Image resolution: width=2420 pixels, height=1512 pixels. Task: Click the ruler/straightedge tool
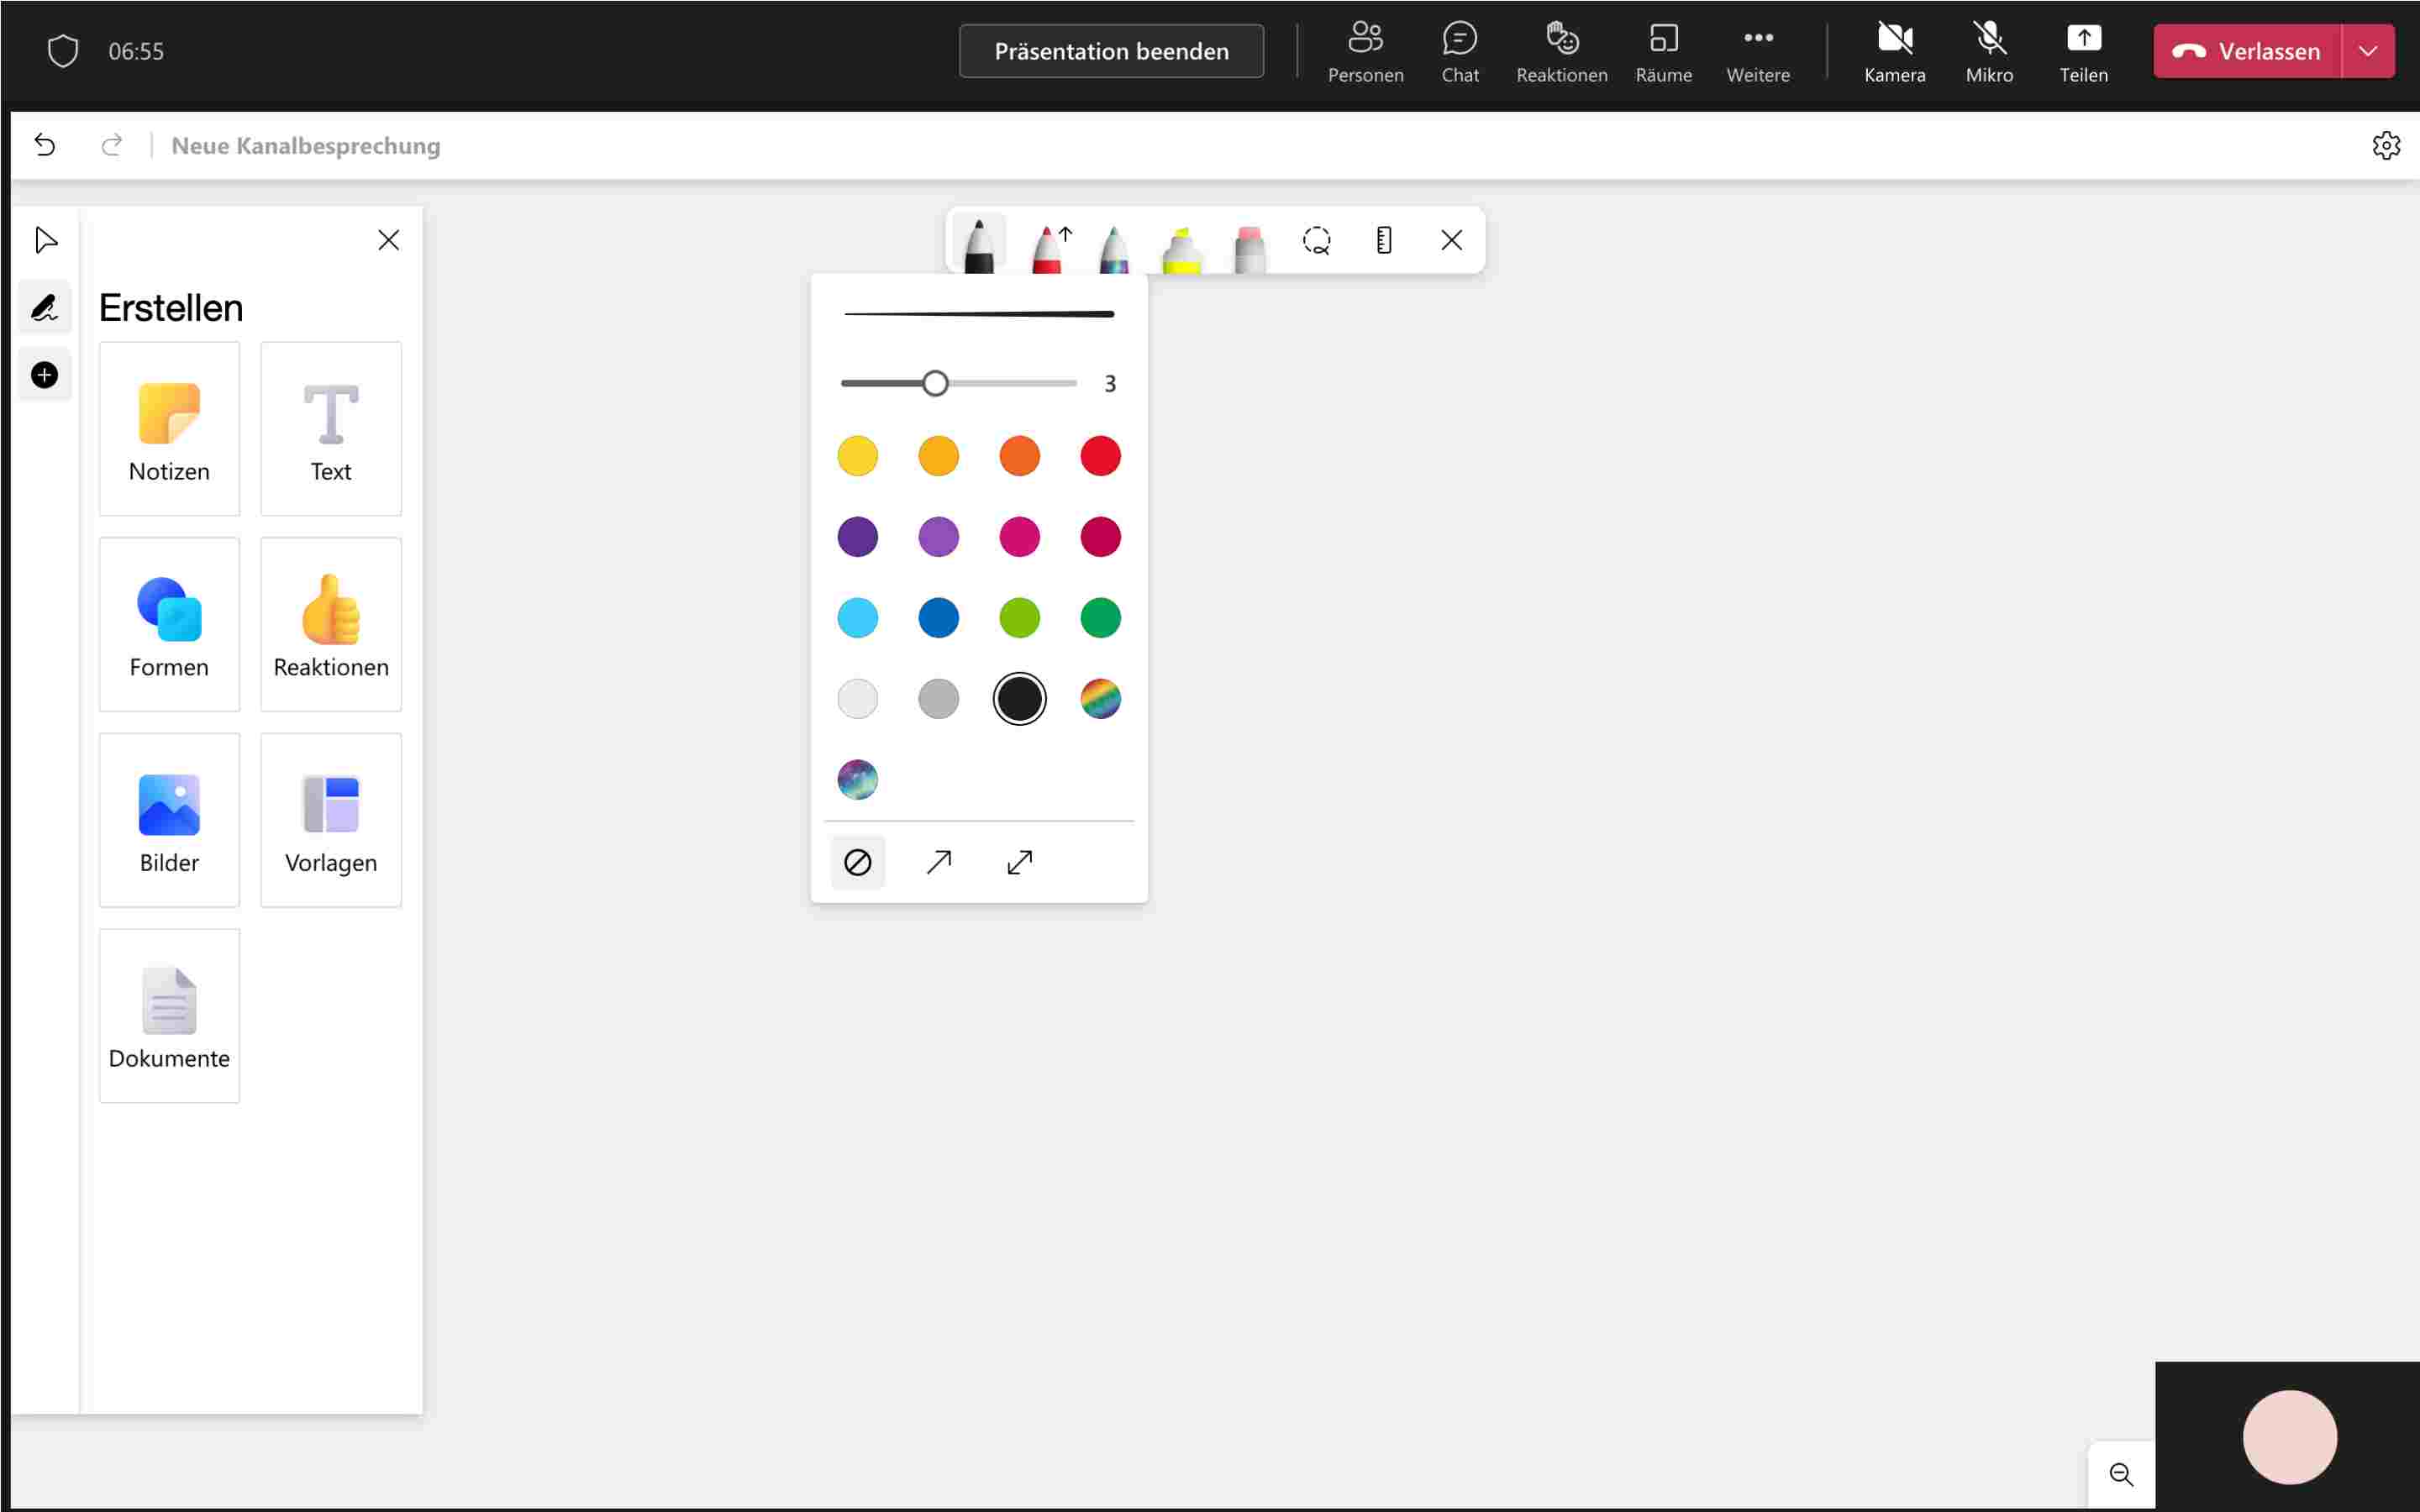tap(1385, 240)
